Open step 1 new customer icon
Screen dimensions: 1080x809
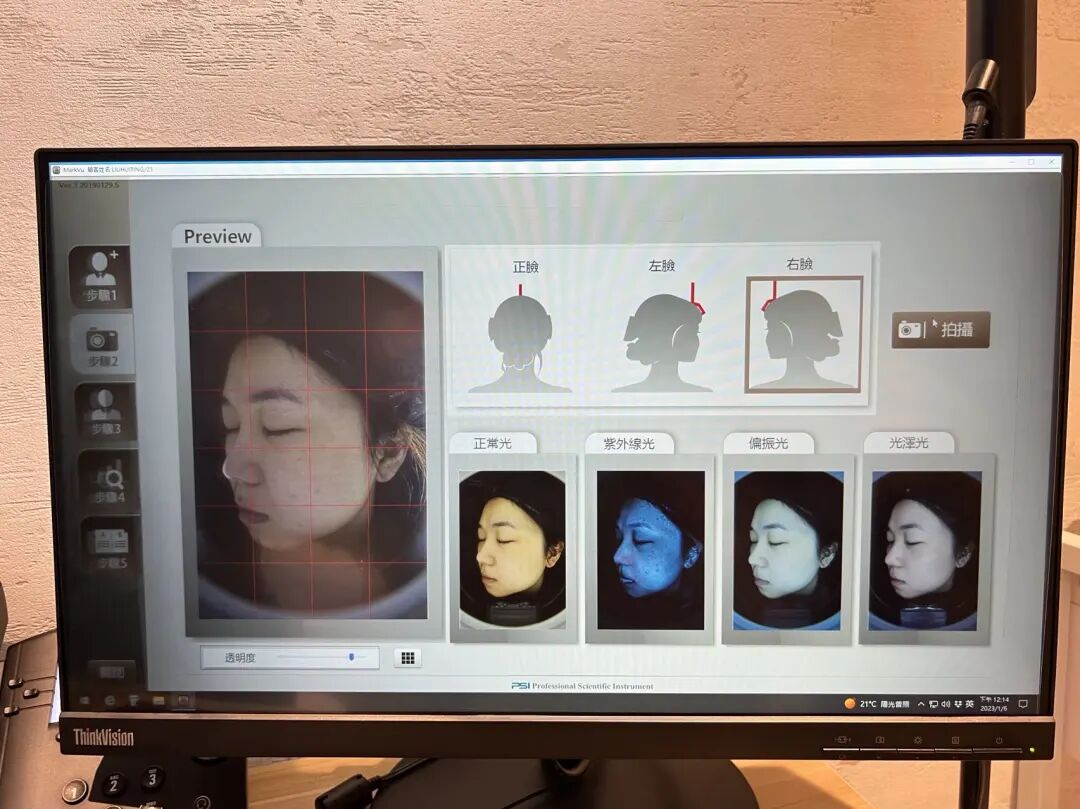tap(101, 275)
